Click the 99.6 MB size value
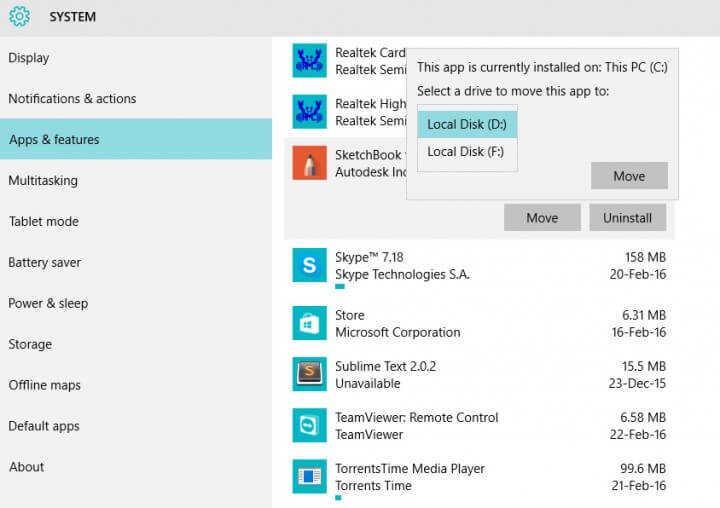This screenshot has height=508, width=720. click(x=643, y=468)
